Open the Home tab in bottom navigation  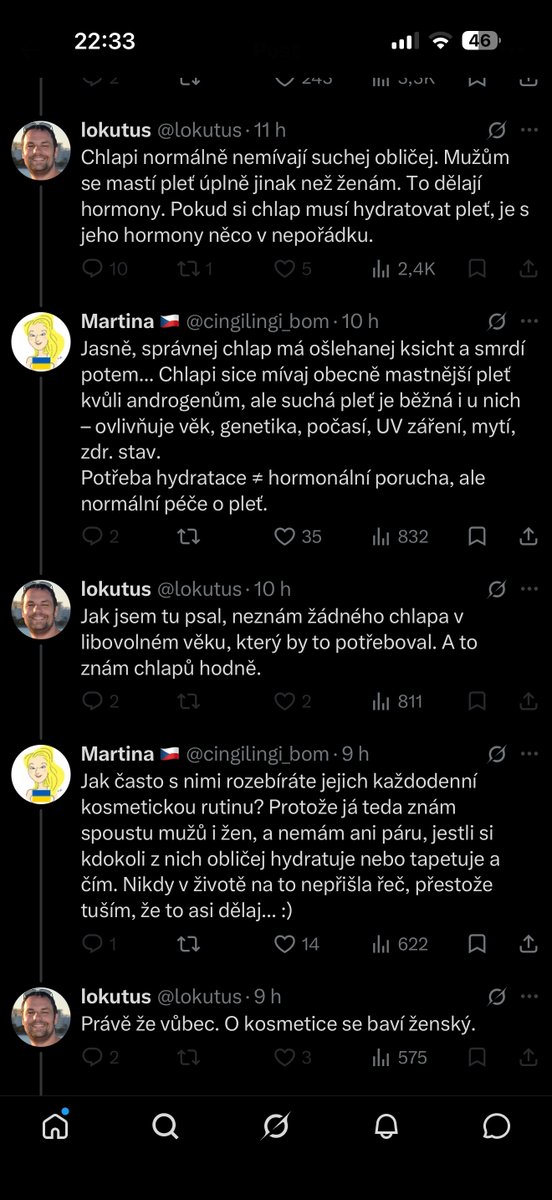click(55, 1125)
